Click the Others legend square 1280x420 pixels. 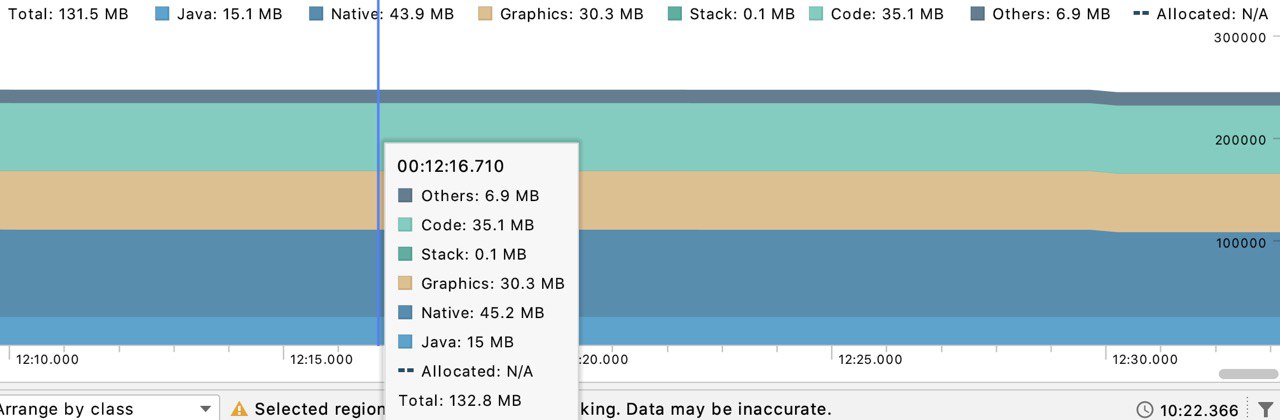977,14
